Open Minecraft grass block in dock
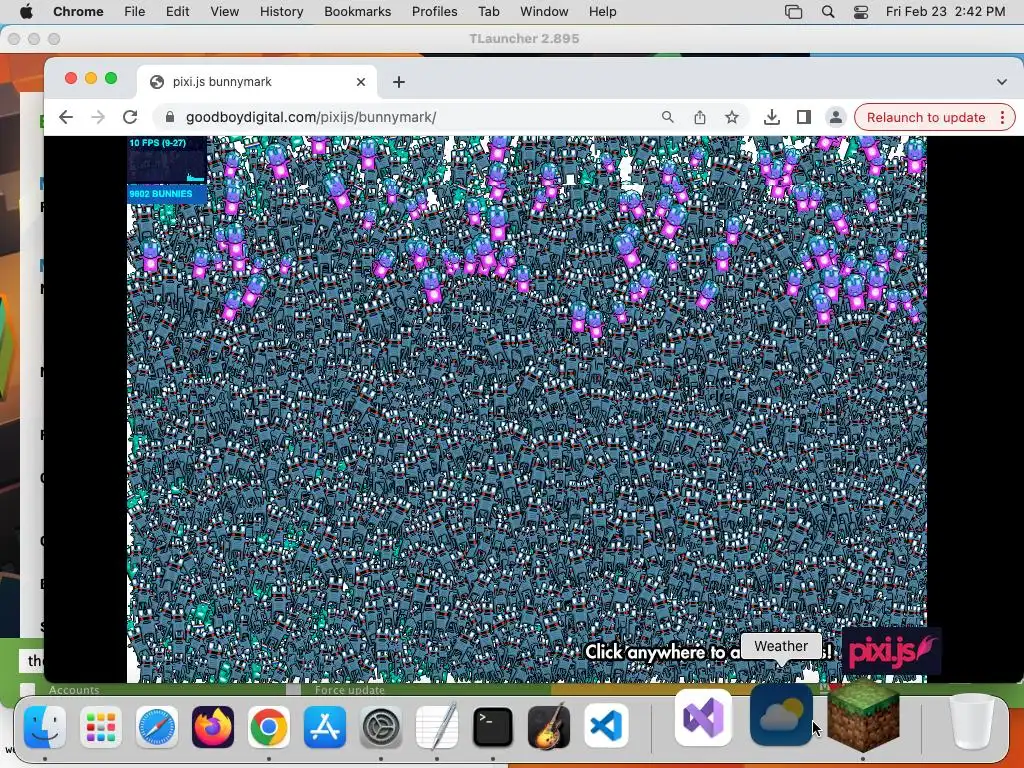 (863, 714)
